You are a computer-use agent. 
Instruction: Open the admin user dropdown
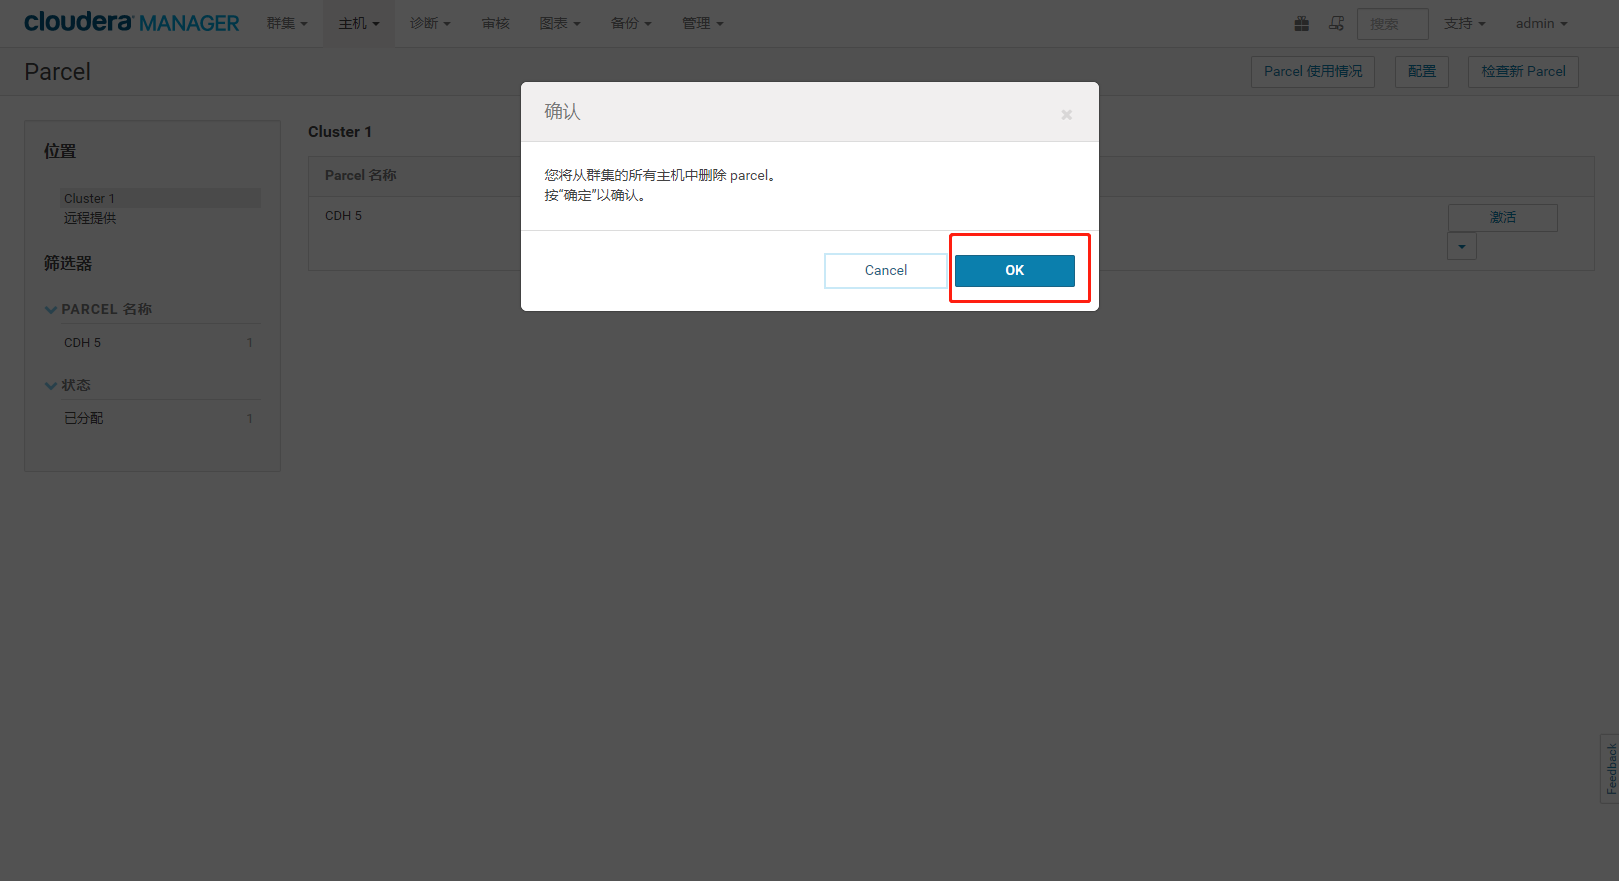(x=1541, y=23)
